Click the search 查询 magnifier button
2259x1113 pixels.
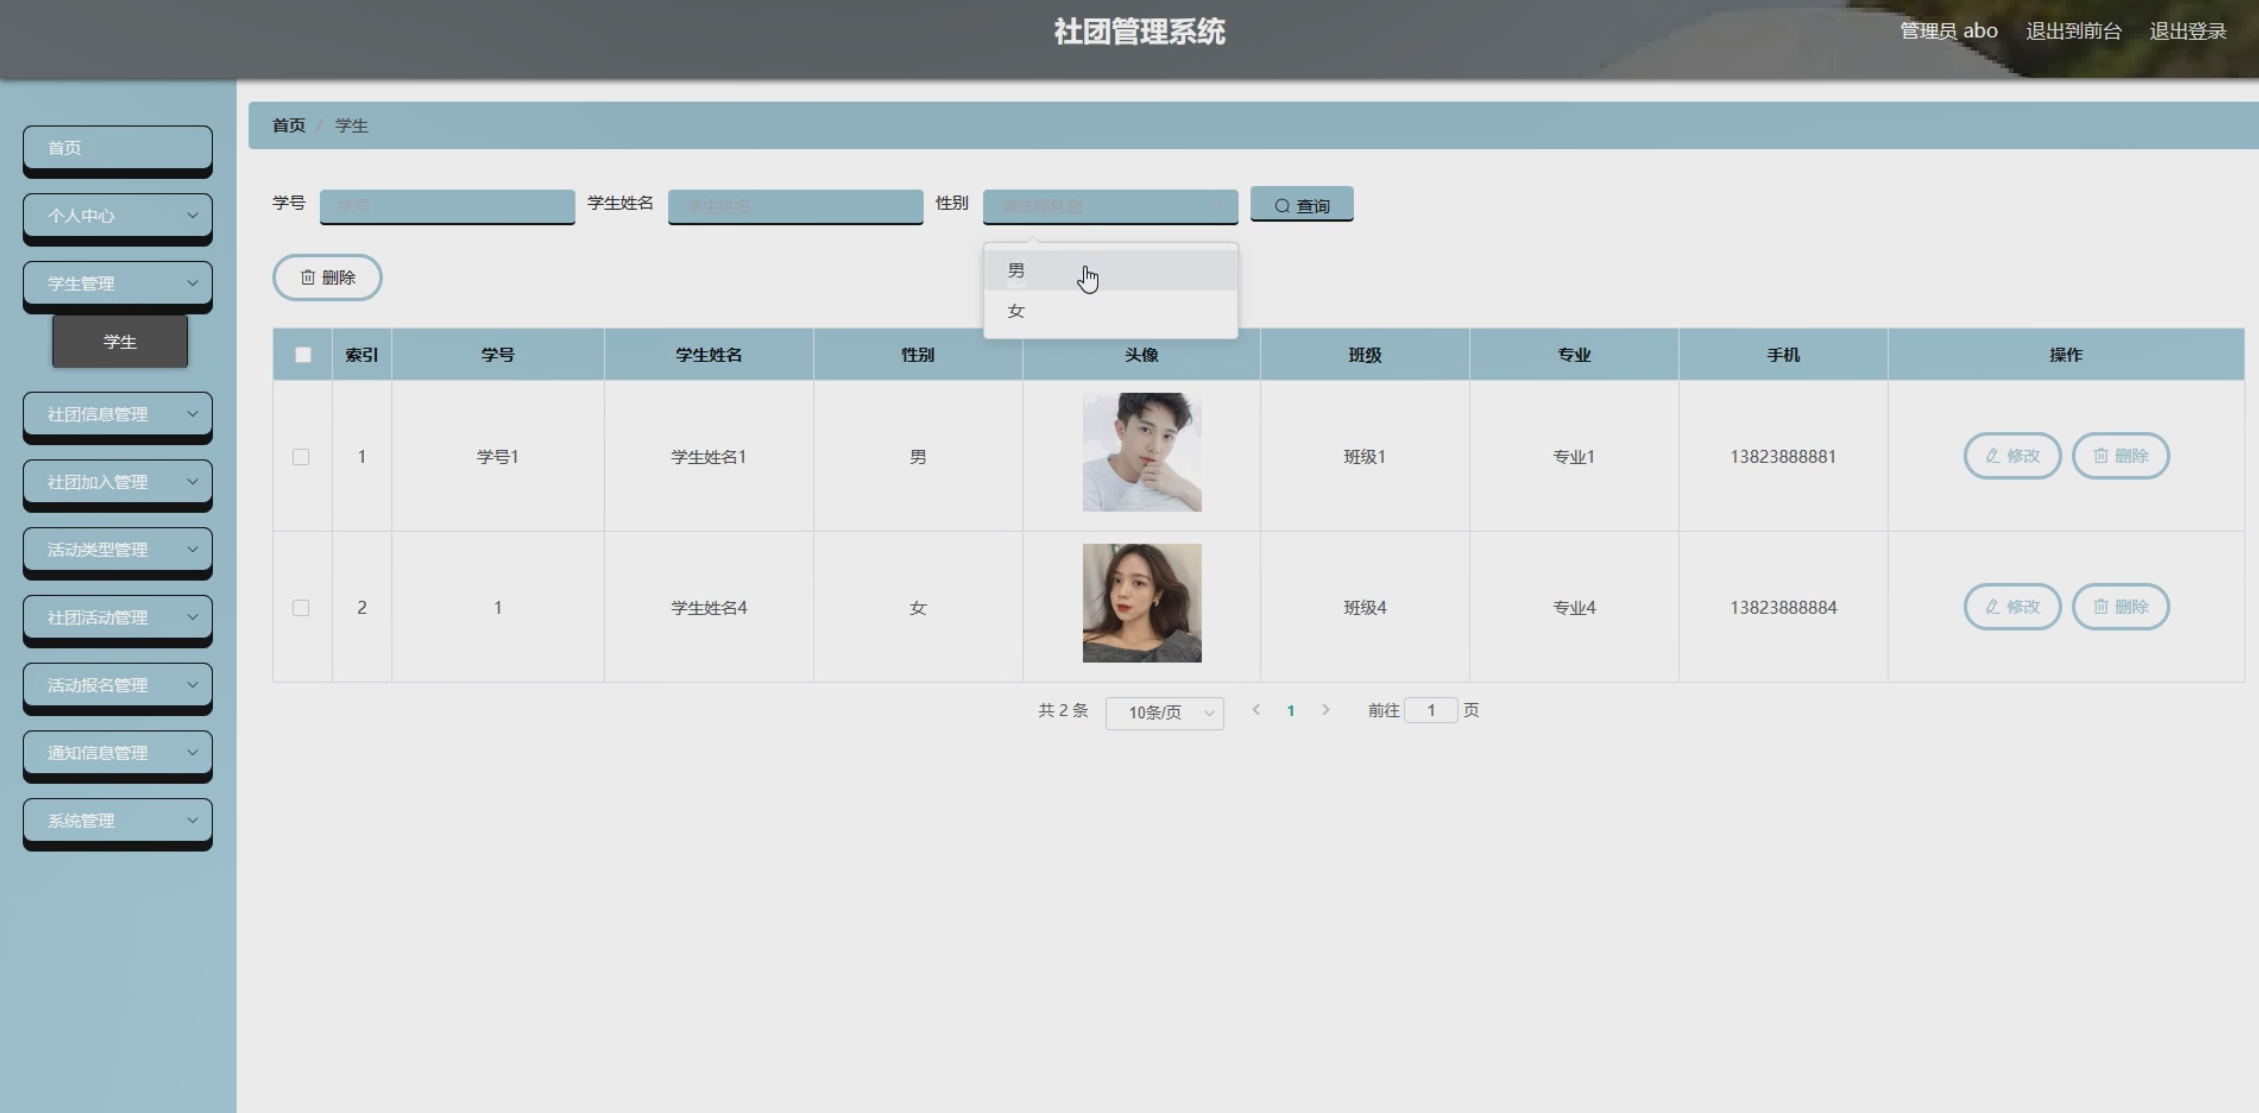[1301, 205]
